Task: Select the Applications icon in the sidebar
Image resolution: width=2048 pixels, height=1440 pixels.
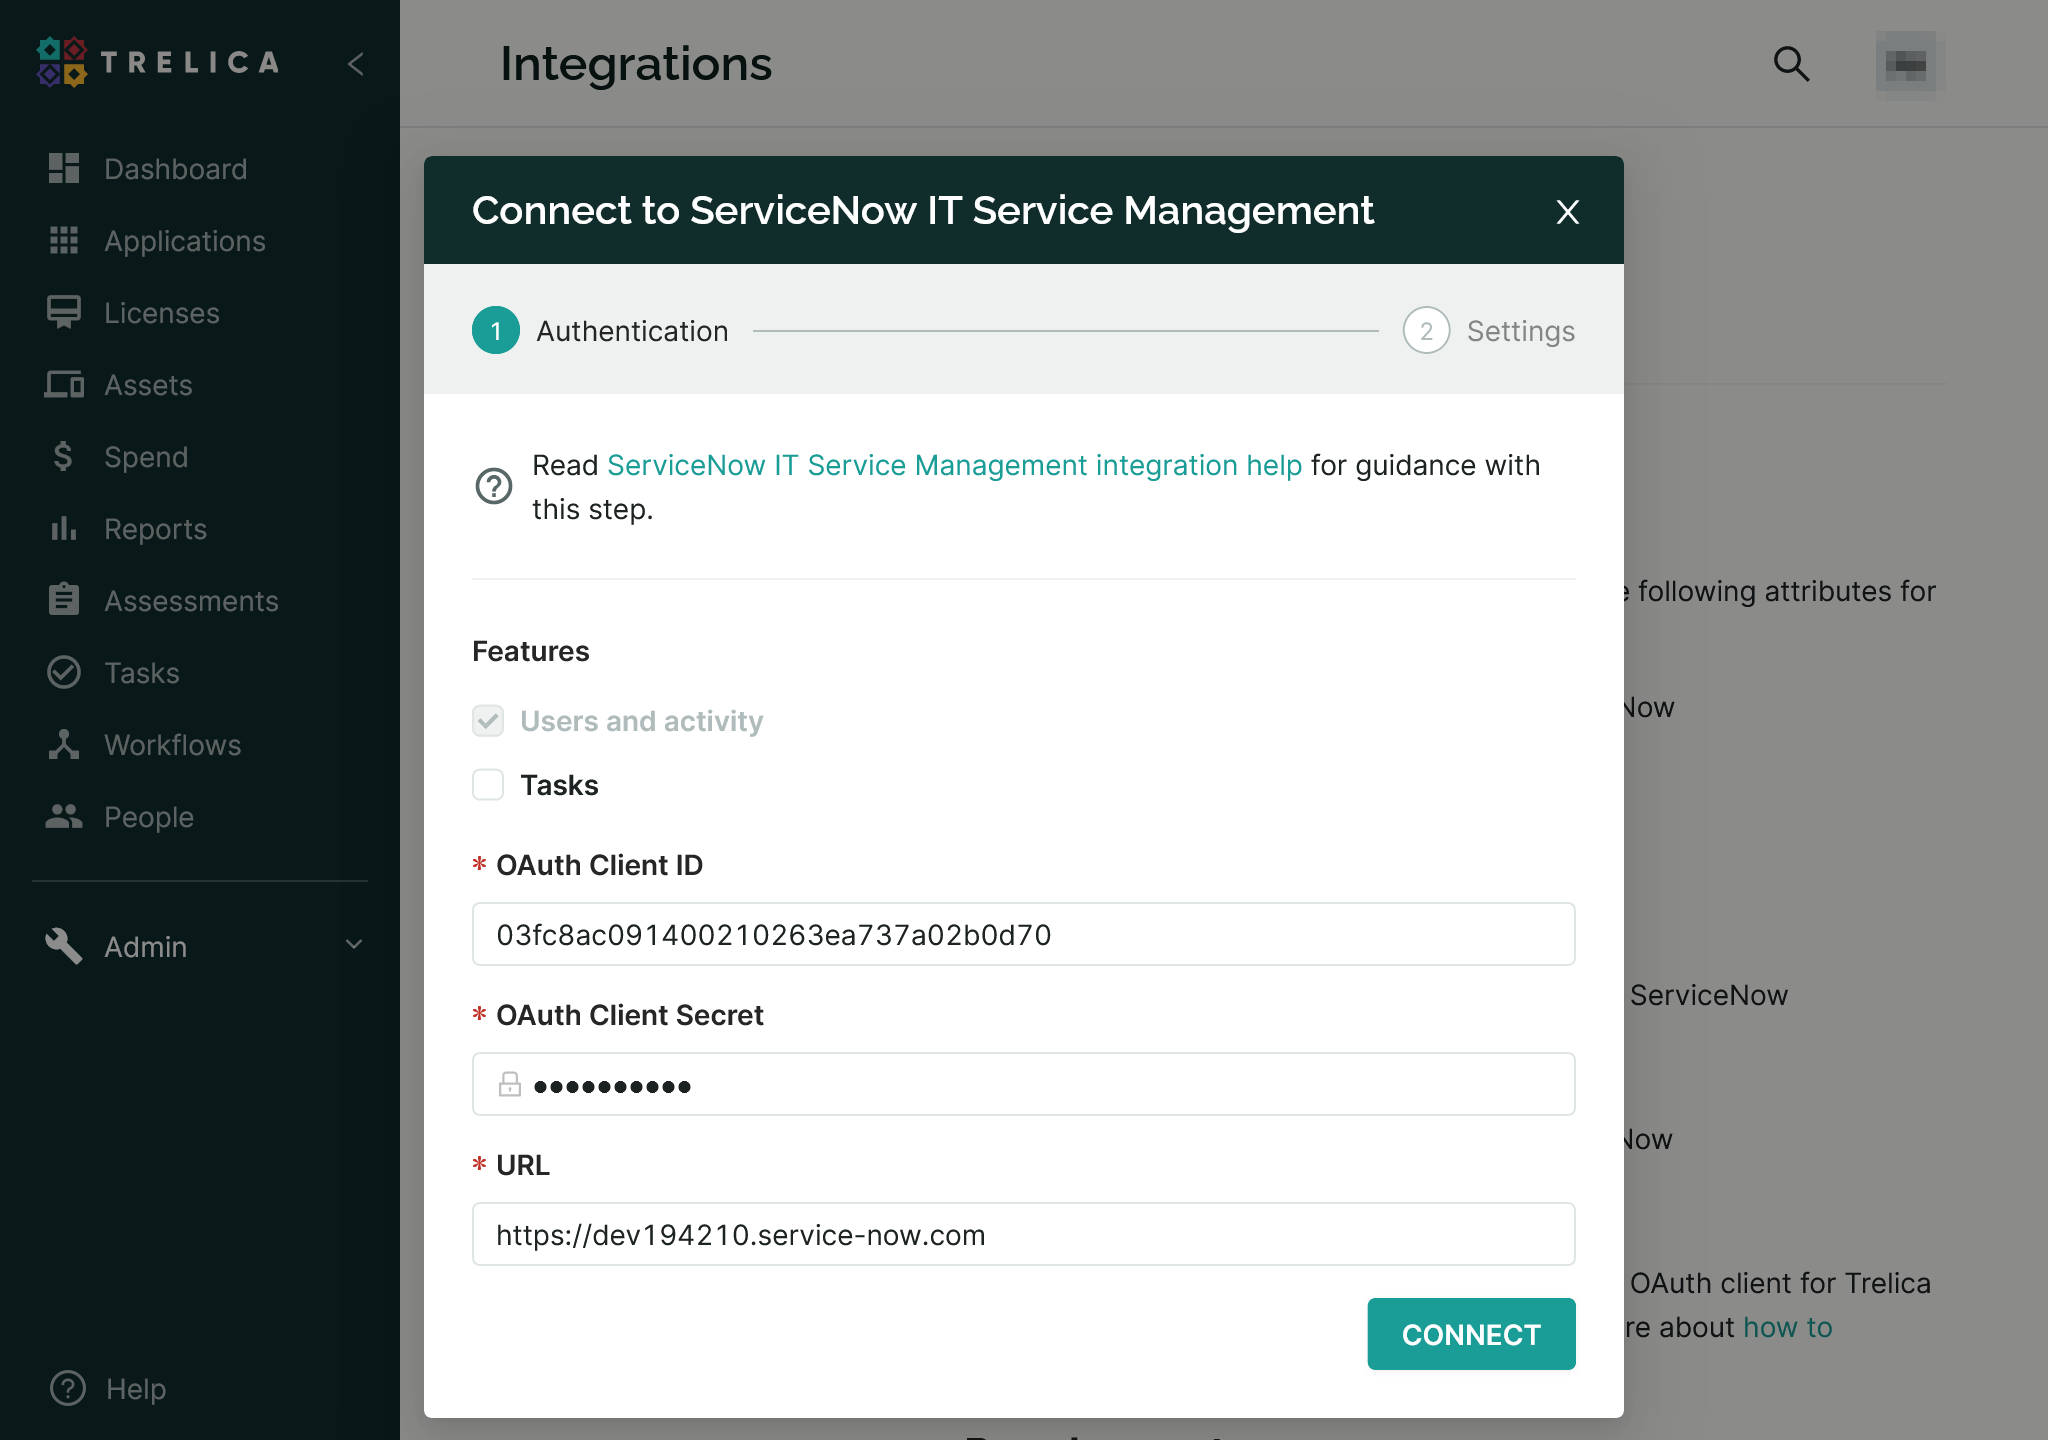Action: click(x=64, y=241)
